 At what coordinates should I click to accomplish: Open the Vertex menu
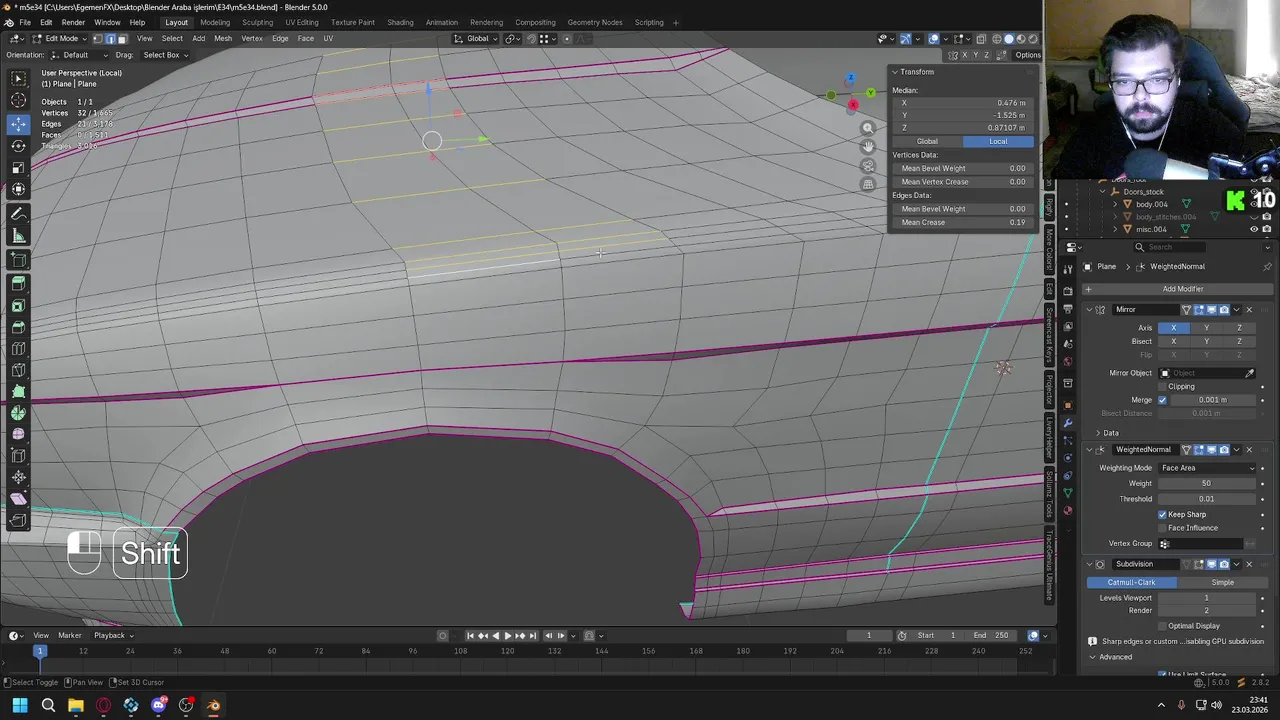(252, 39)
